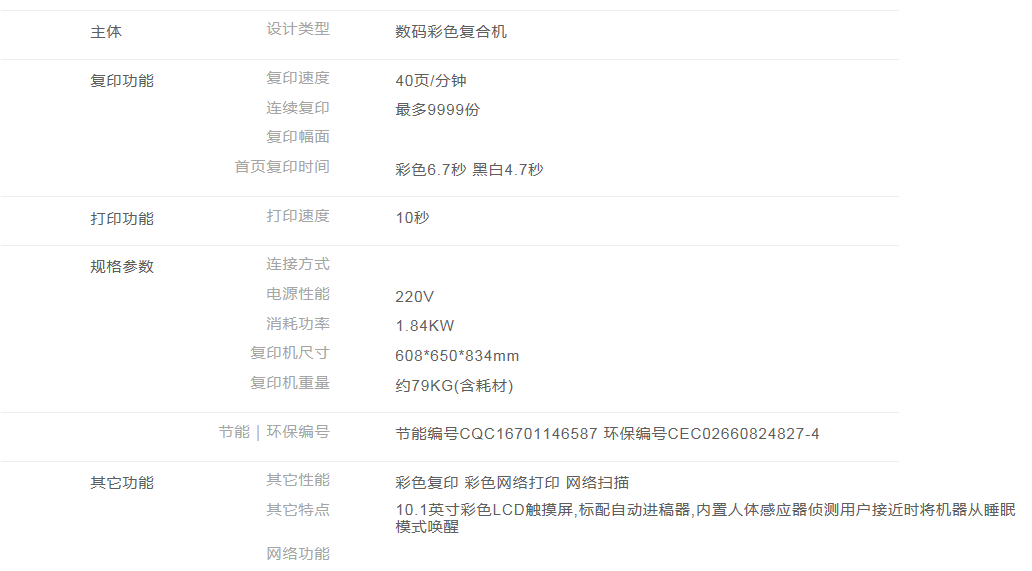1032x571 pixels.
Task: Click the 1.84KW power consumption value
Action: pyautogui.click(x=425, y=326)
